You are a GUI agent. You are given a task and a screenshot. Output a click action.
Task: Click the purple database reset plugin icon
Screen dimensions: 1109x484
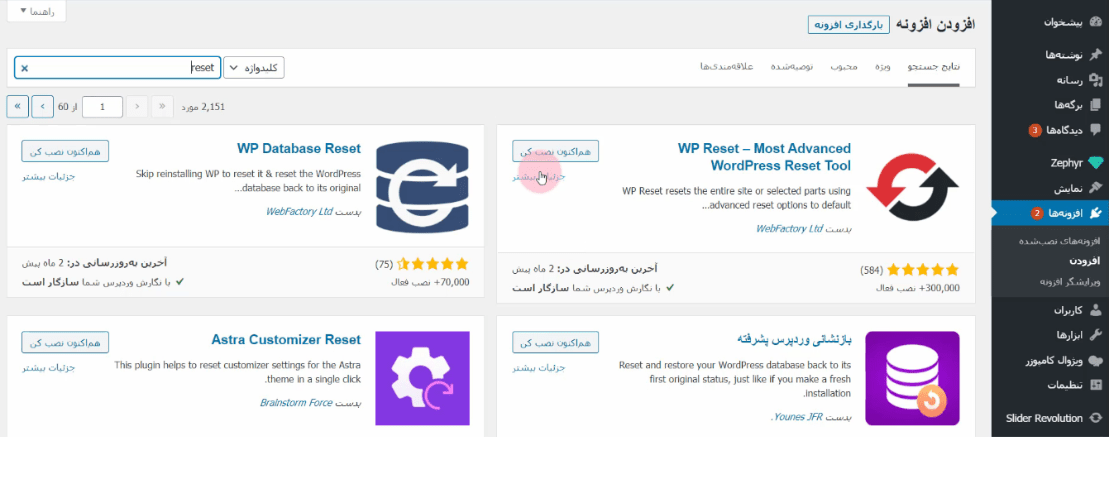(912, 378)
